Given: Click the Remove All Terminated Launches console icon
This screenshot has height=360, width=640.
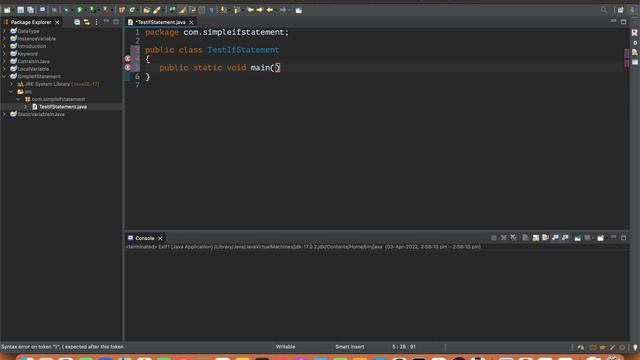Looking at the screenshot, I should tap(513, 238).
